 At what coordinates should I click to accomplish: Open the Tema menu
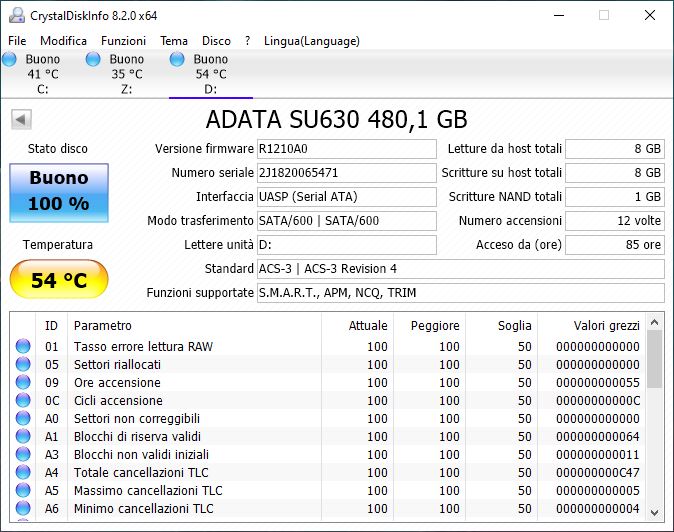point(174,41)
